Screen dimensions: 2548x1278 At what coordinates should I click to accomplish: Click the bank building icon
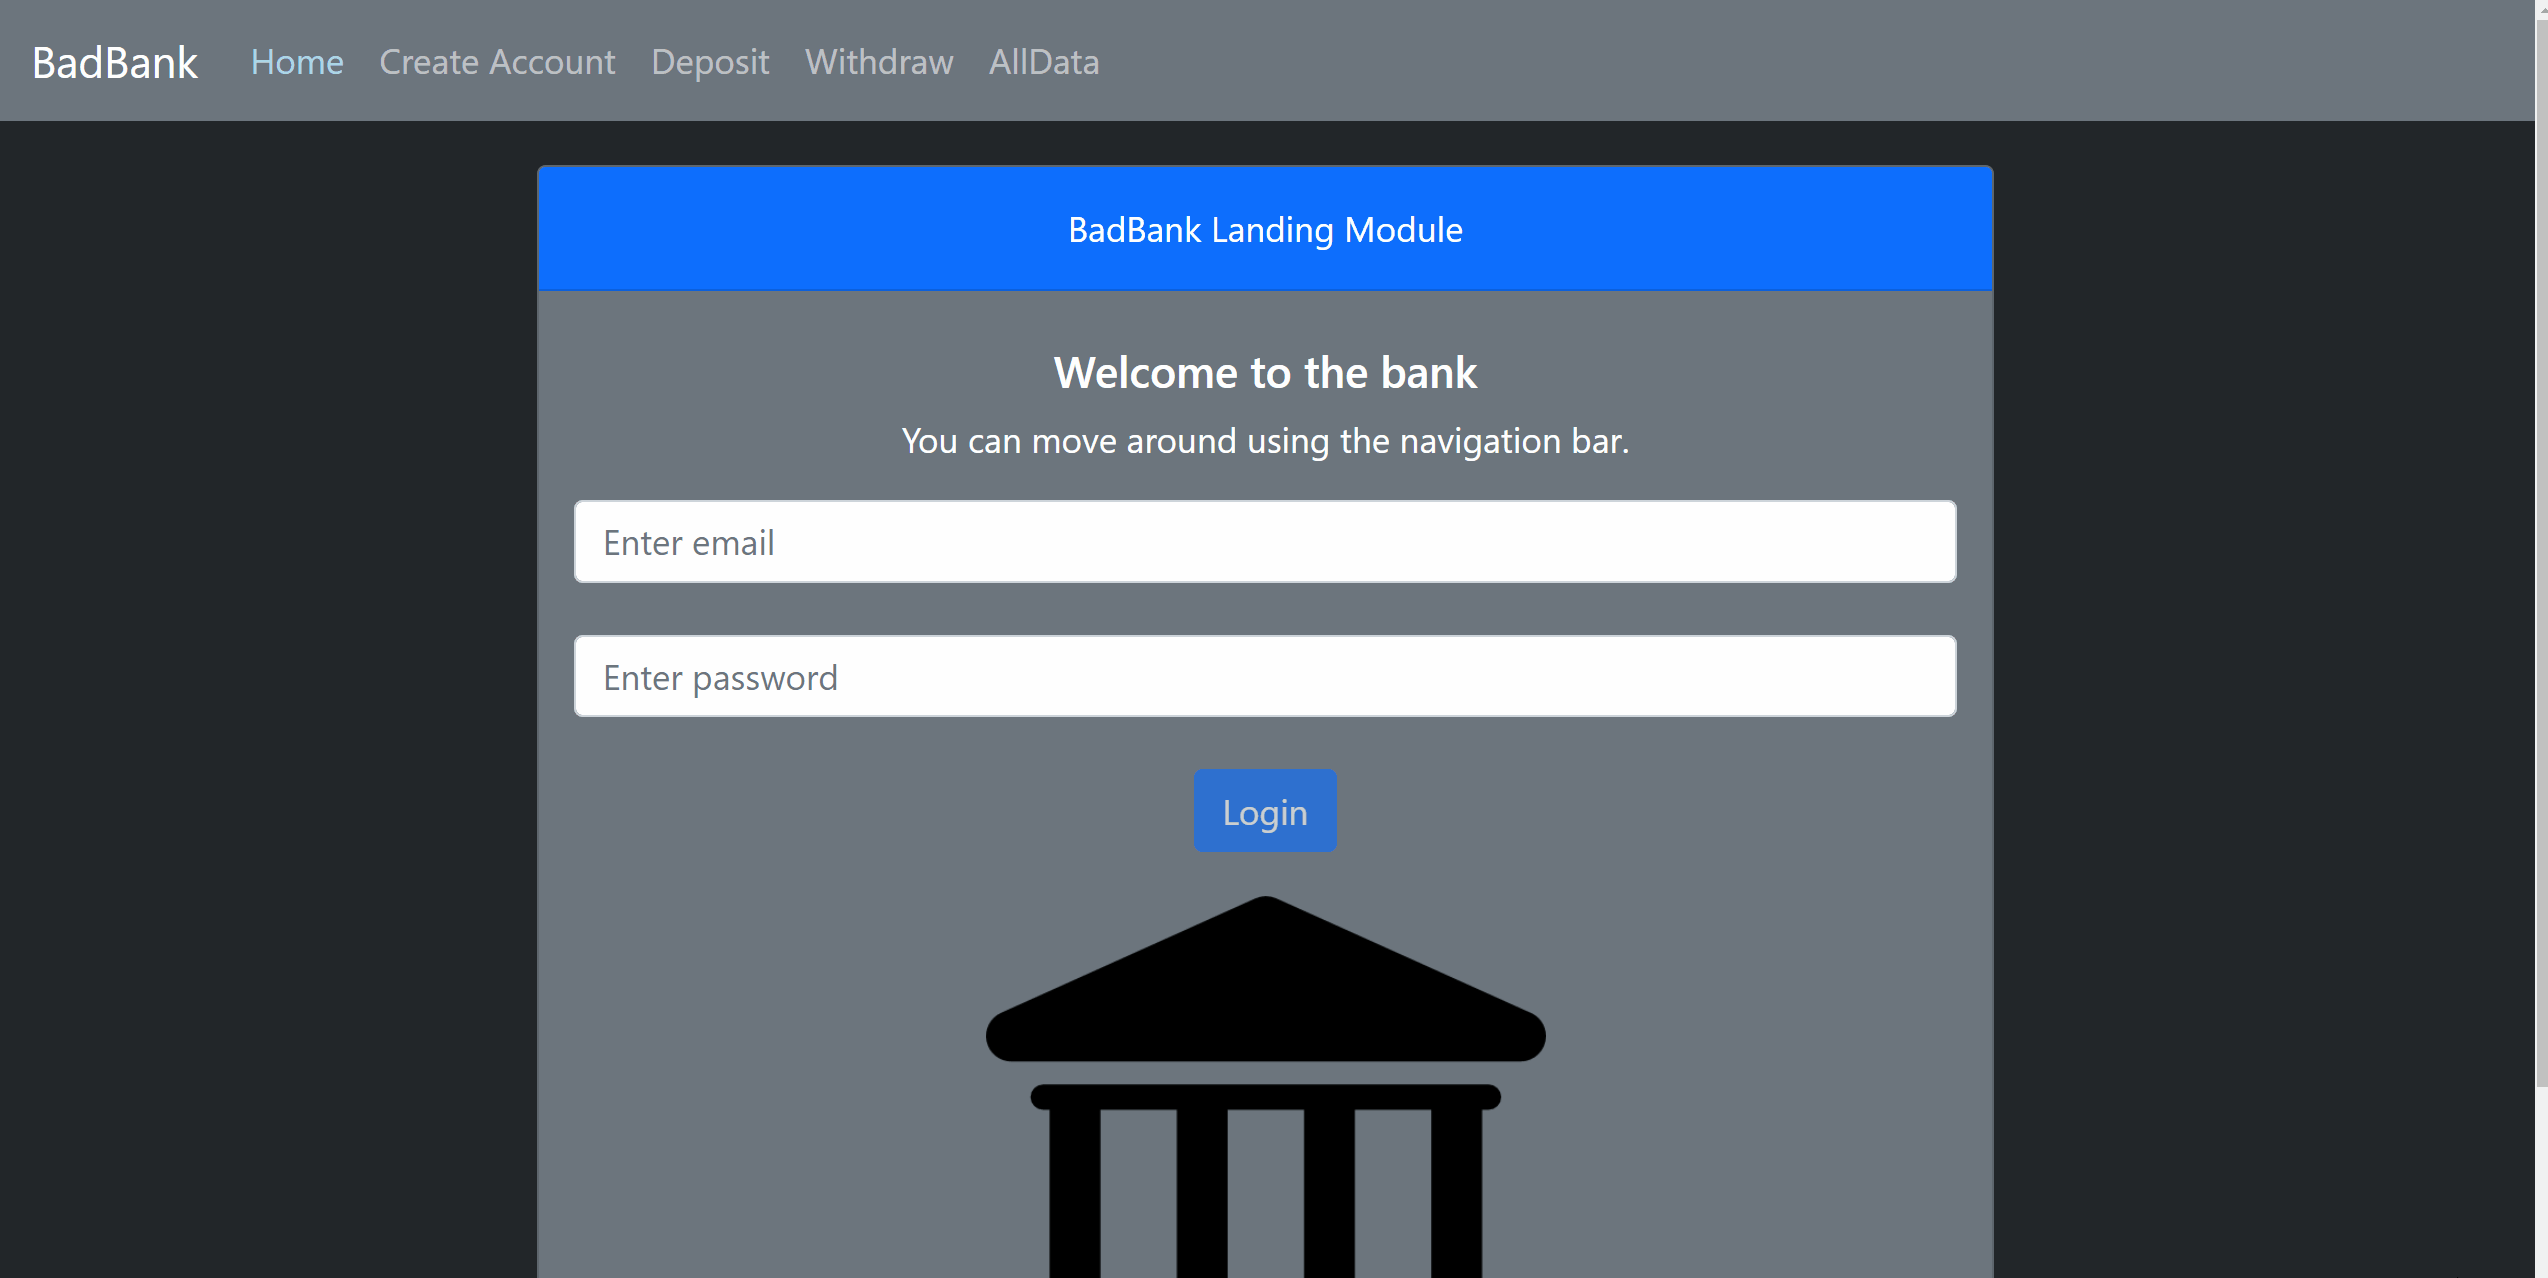1265,990
